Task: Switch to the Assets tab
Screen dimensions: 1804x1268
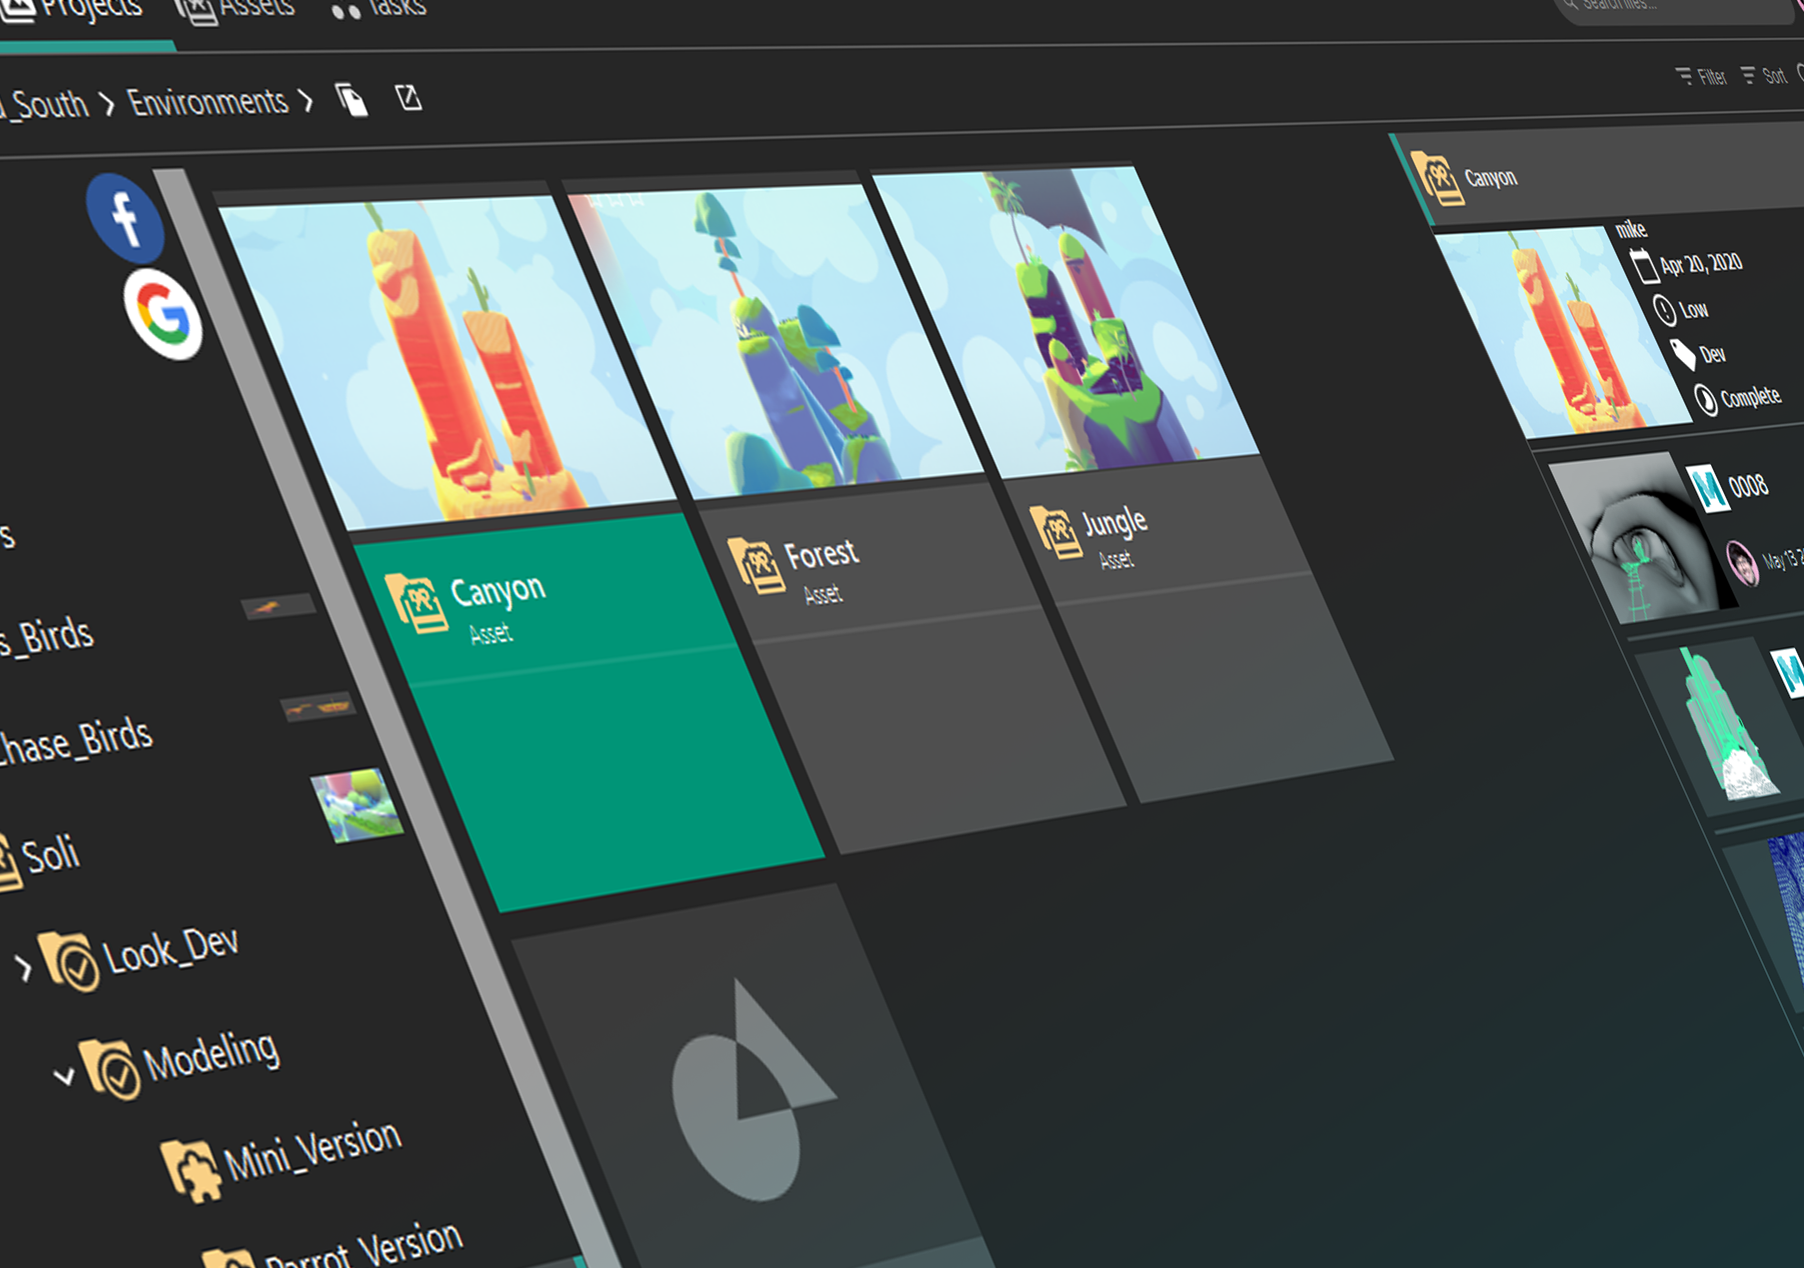Action: point(236,9)
